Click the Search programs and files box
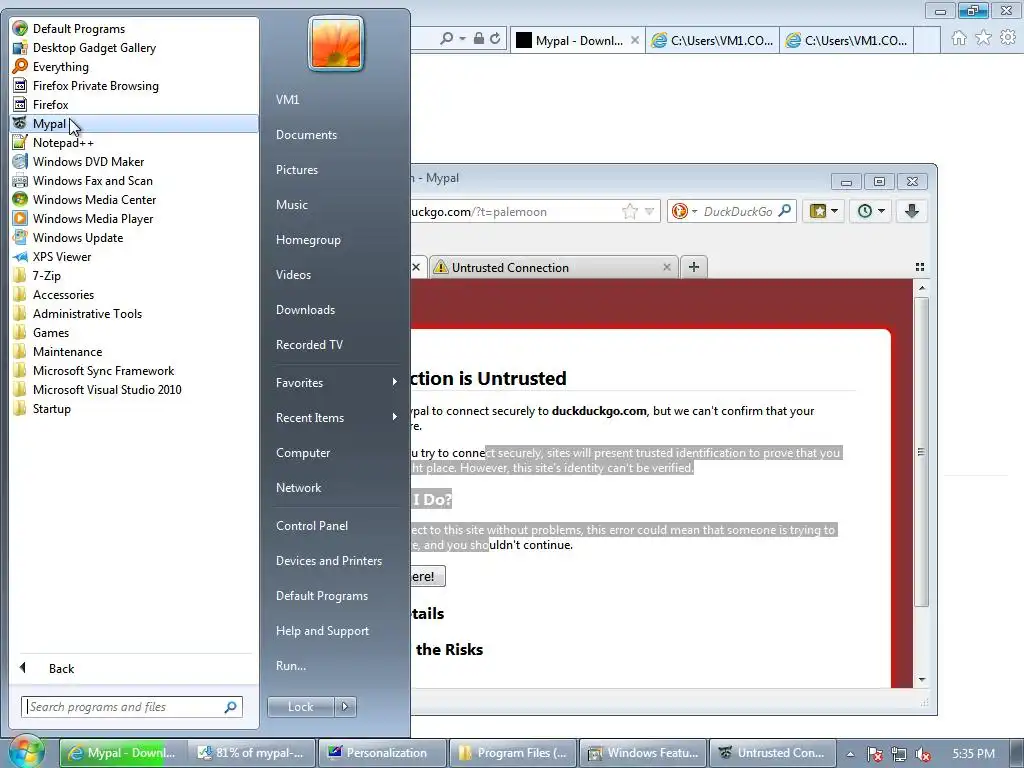Screen dimensions: 1024x768 click(x=131, y=707)
